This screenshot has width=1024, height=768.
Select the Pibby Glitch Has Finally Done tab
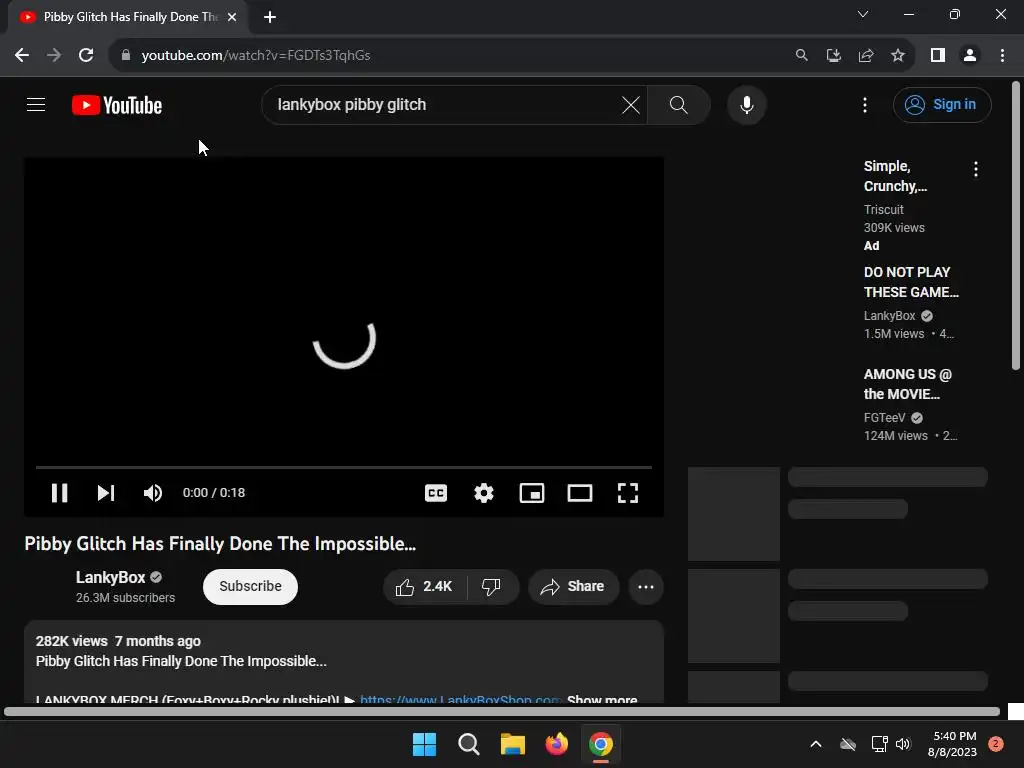(128, 17)
